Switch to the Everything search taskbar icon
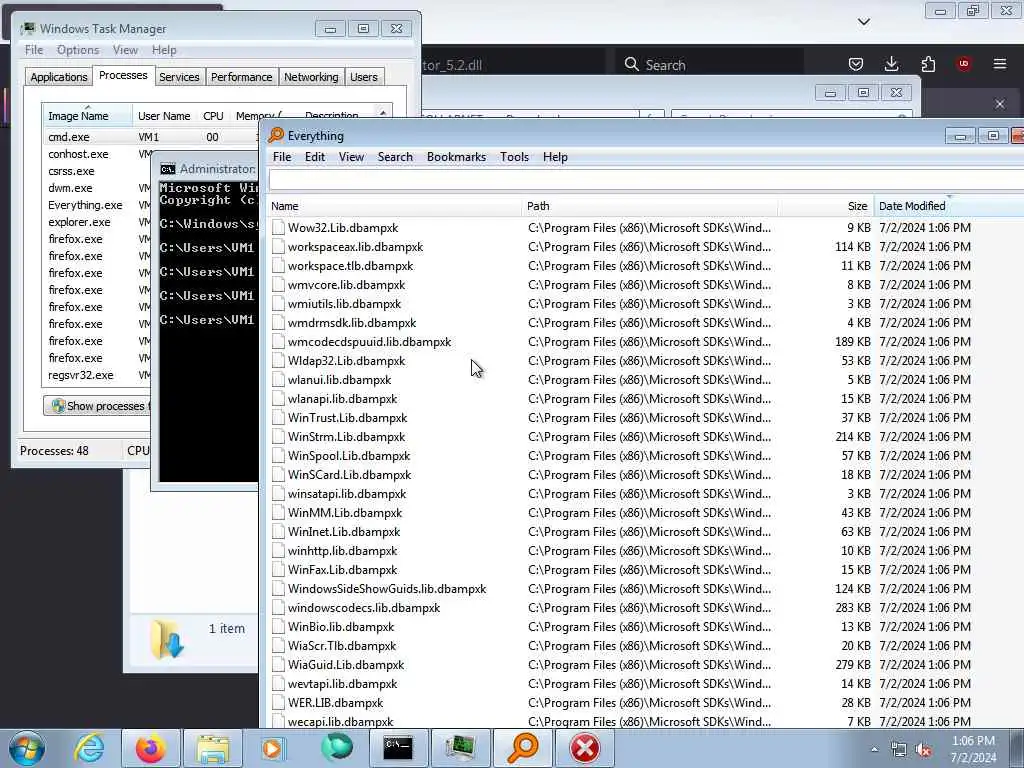The image size is (1024, 768). click(x=523, y=748)
